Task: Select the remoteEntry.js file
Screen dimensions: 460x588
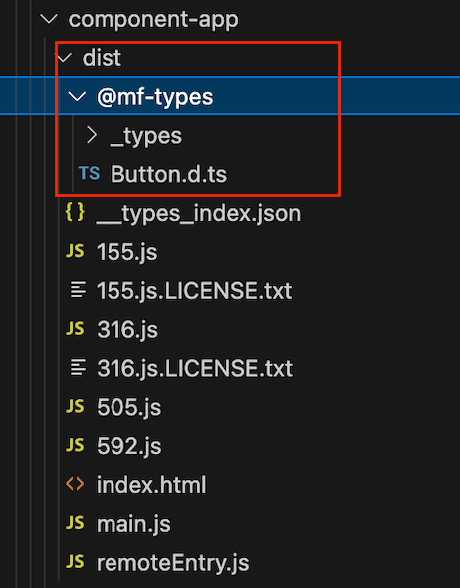Action: pos(173,563)
